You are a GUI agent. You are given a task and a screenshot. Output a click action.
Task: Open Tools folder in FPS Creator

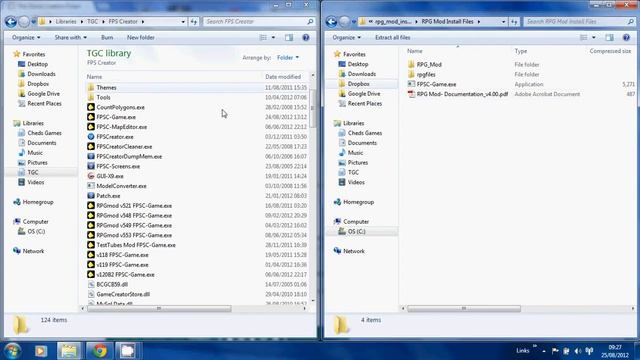click(103, 97)
